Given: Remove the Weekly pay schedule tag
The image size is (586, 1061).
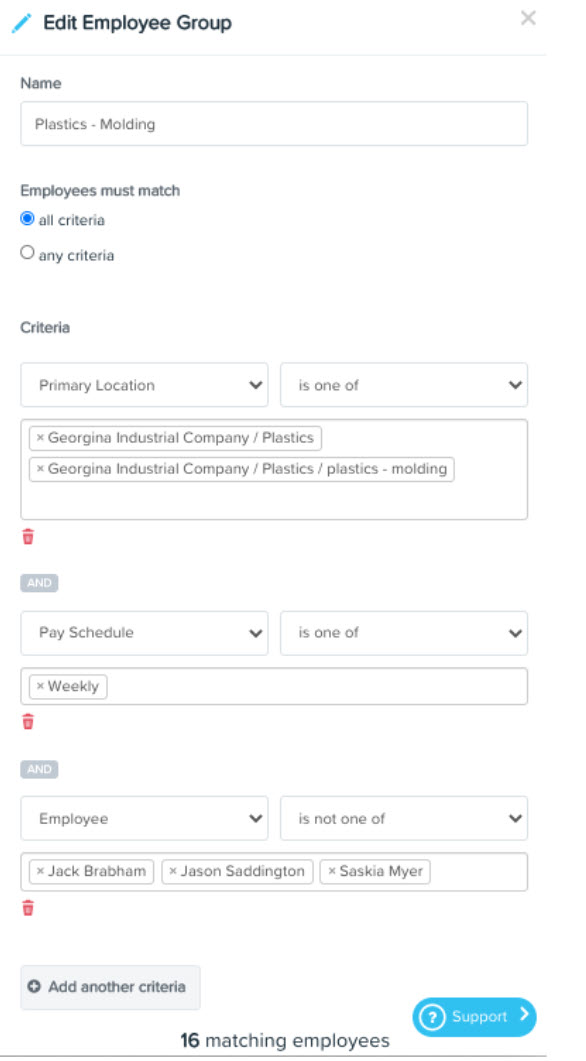Looking at the screenshot, I should [40, 686].
